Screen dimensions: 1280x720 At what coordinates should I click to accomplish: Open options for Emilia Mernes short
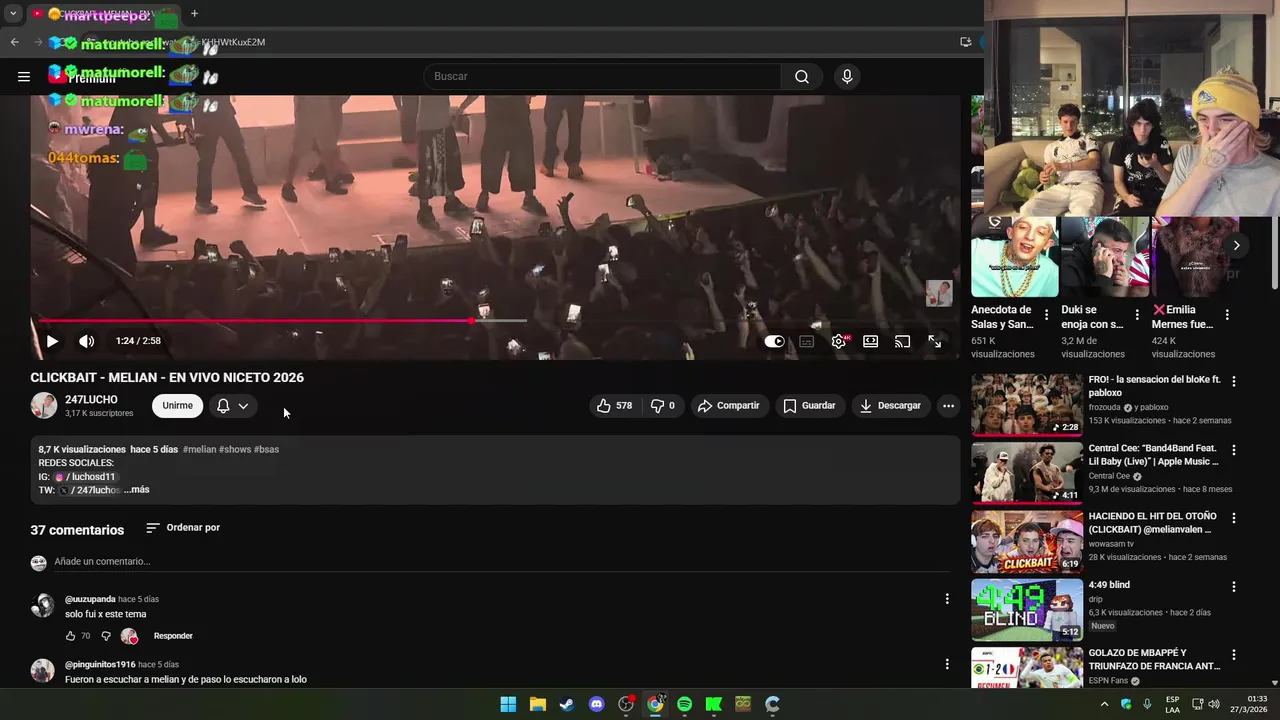tap(1227, 314)
